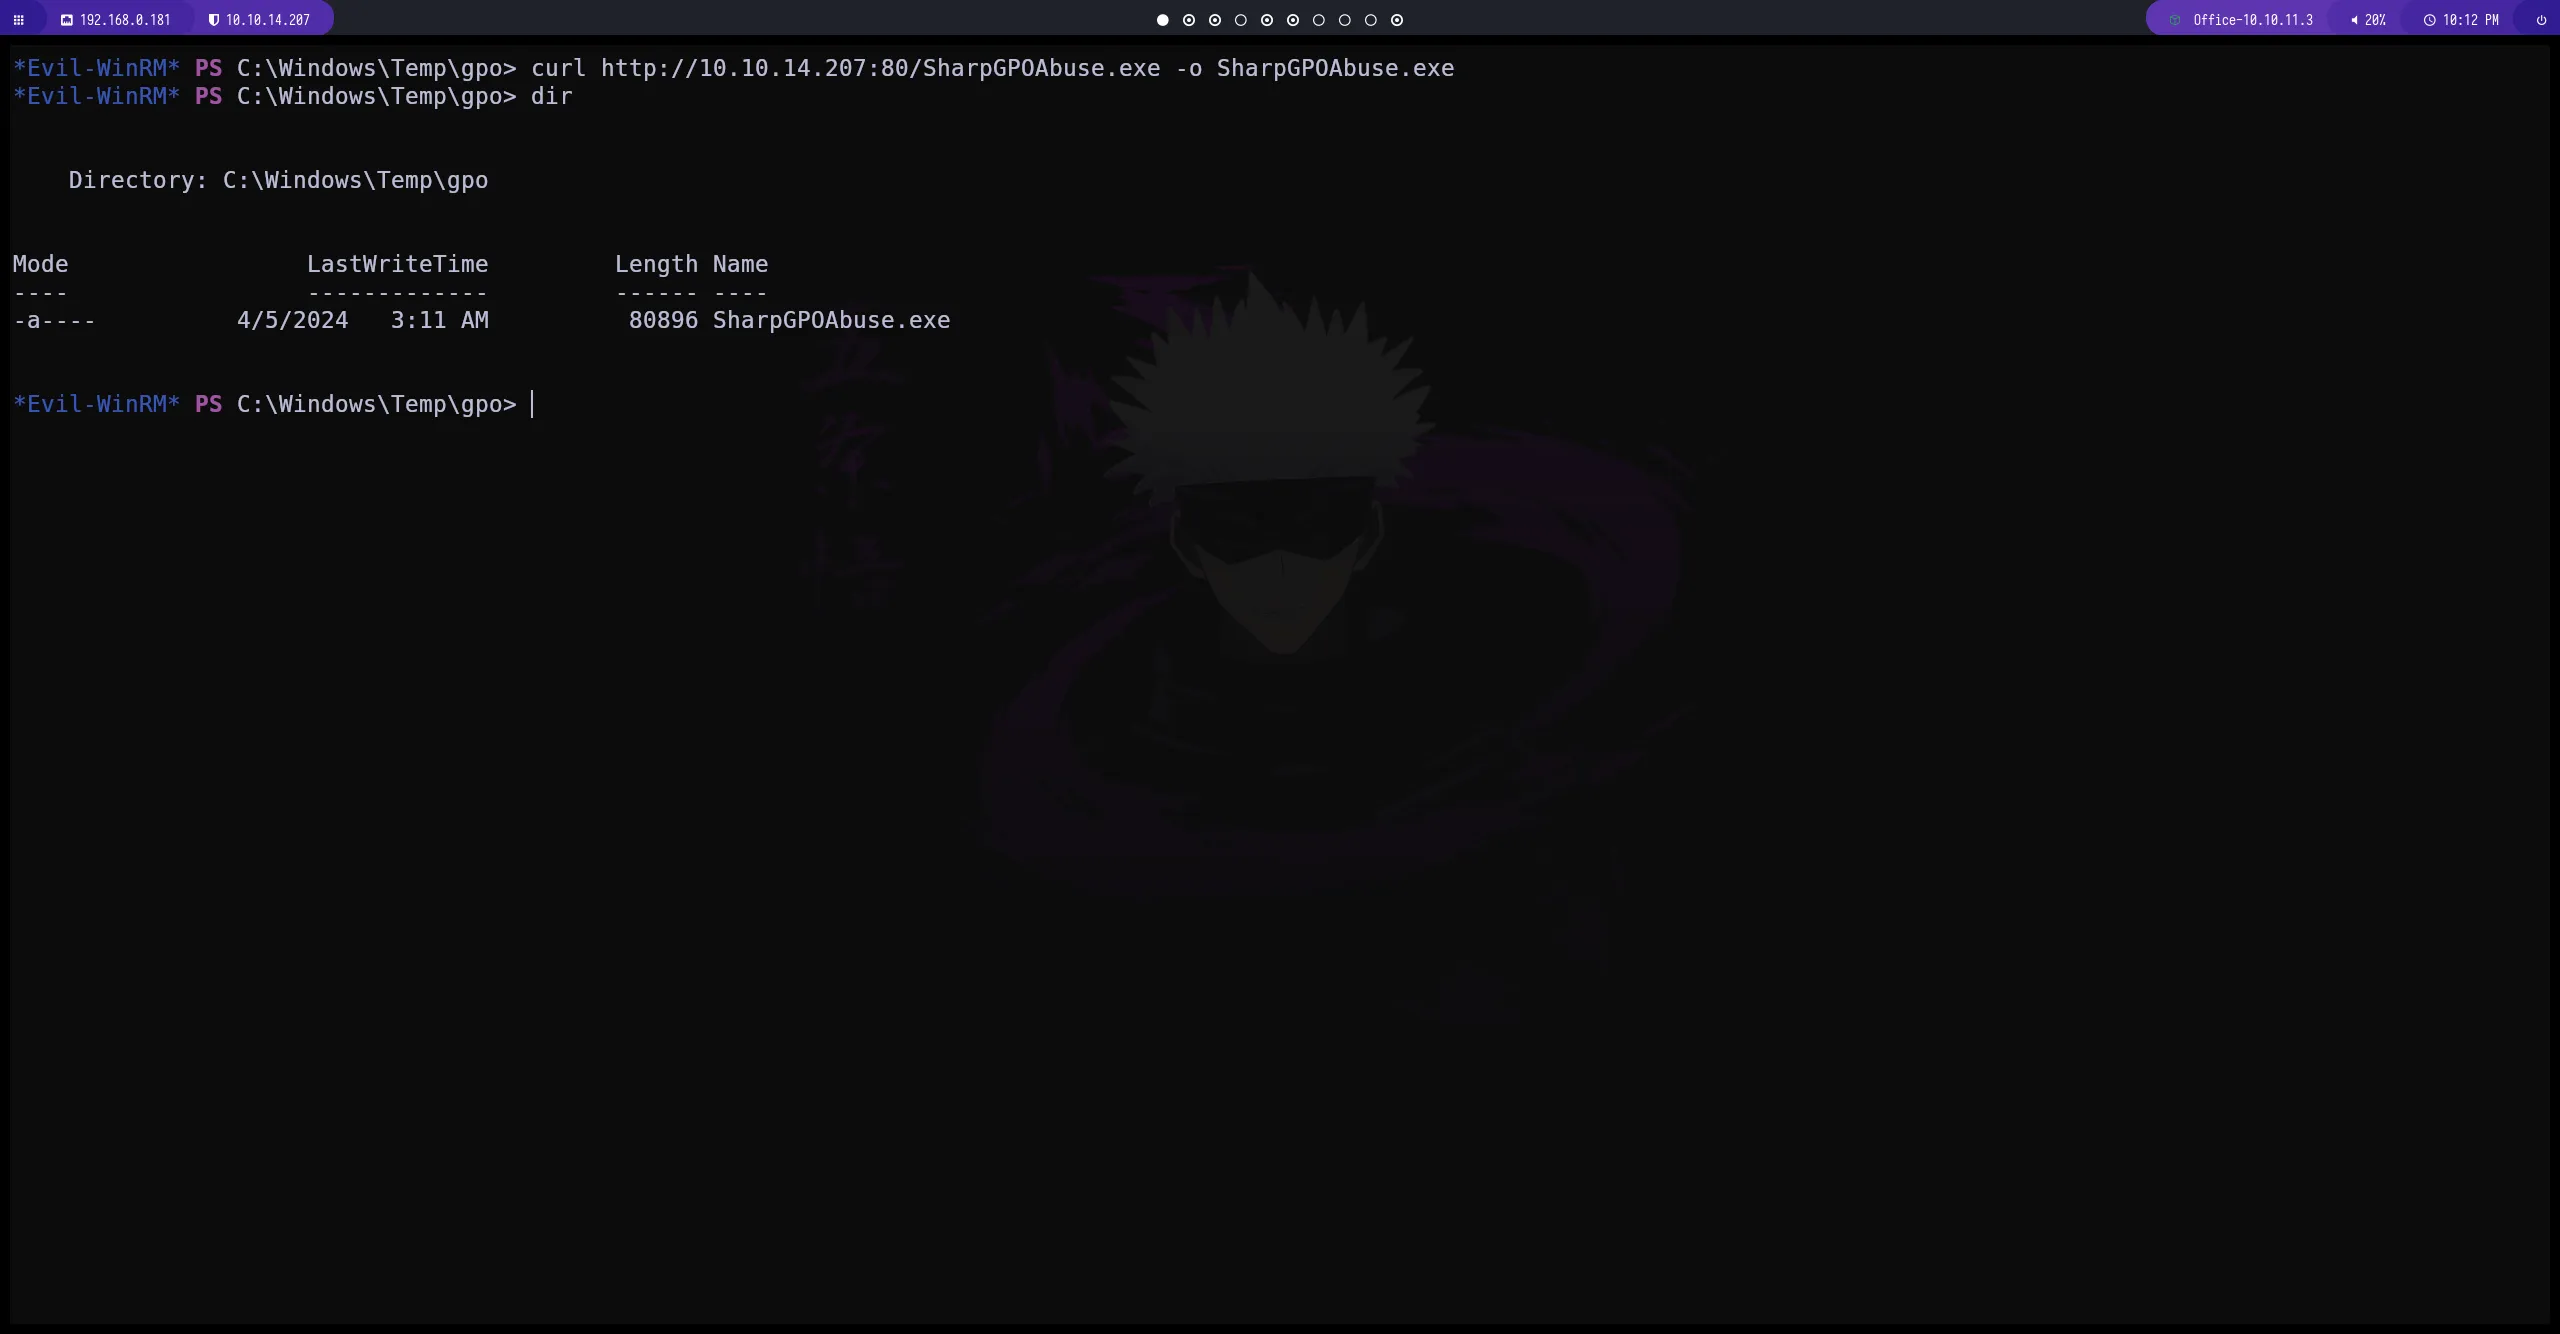Click the ethernet icon beside 192.168.0.181
The width and height of the screenshot is (2560, 1334).
tap(67, 20)
